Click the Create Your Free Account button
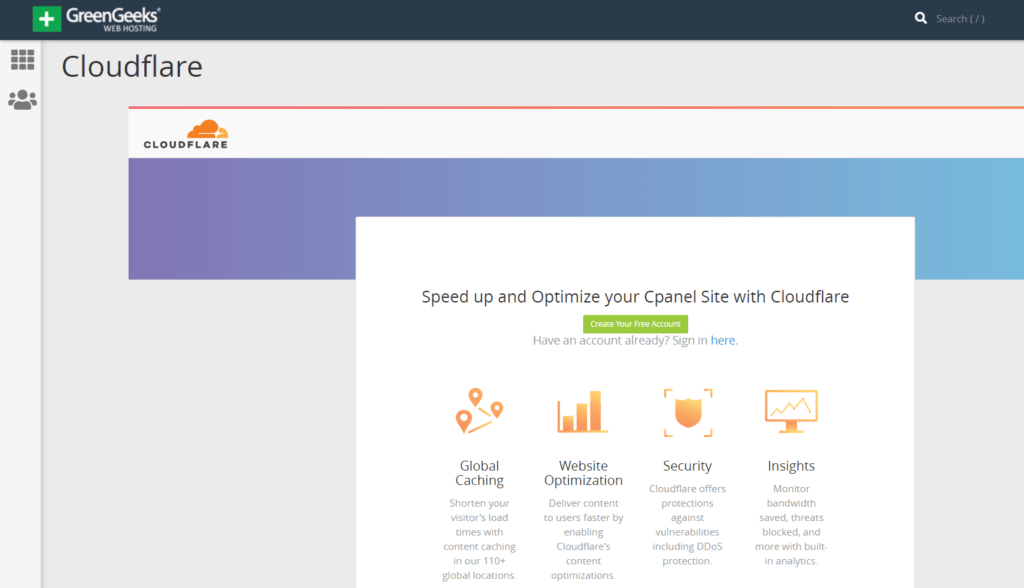This screenshot has width=1024, height=588. (635, 323)
